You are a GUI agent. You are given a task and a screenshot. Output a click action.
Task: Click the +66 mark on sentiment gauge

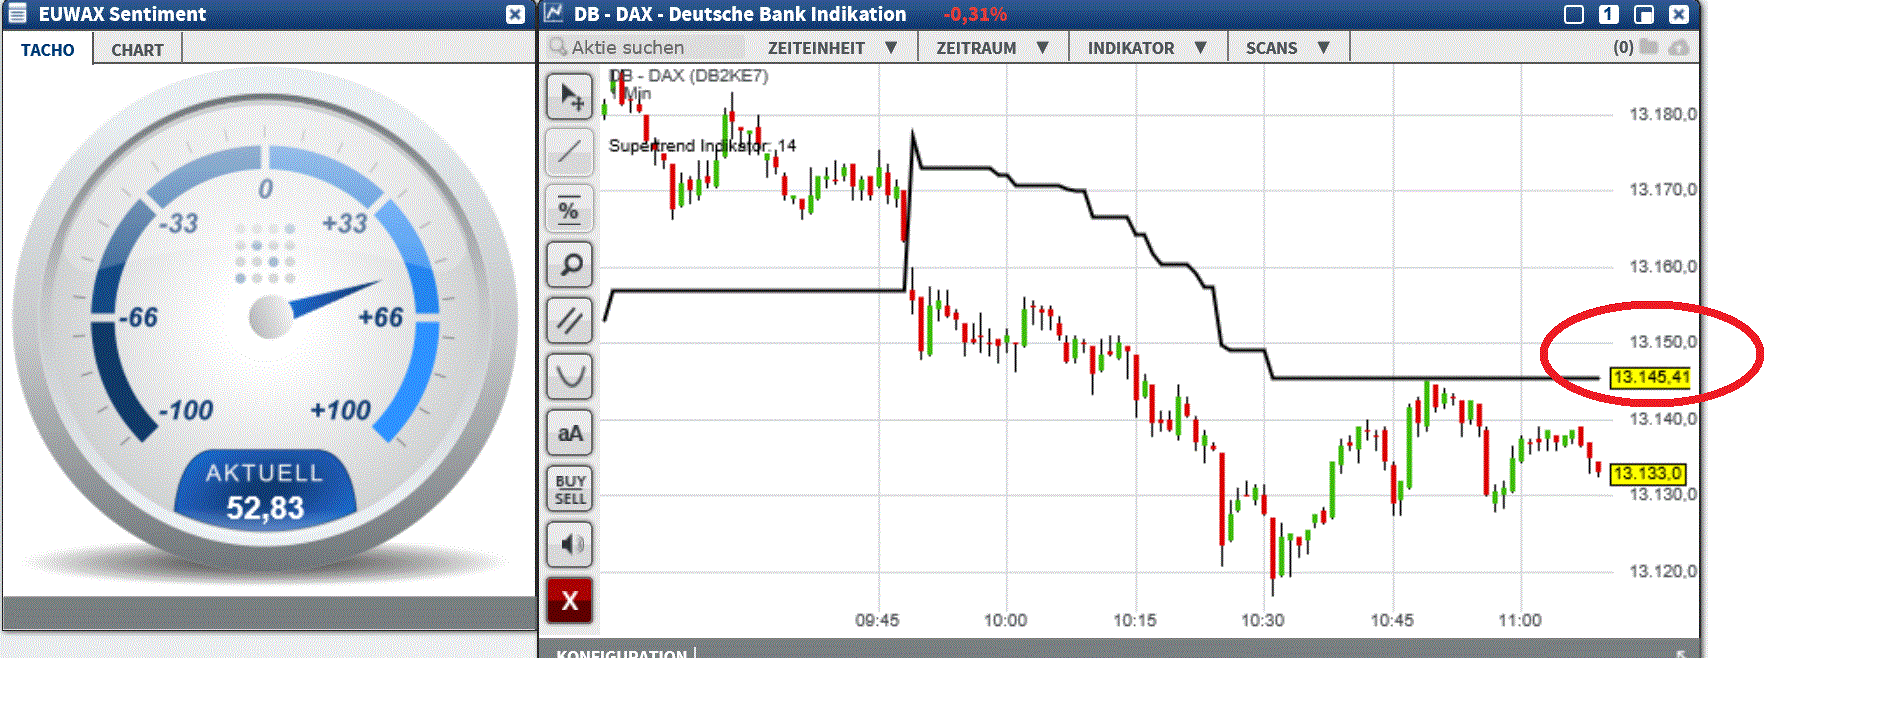coord(380,318)
